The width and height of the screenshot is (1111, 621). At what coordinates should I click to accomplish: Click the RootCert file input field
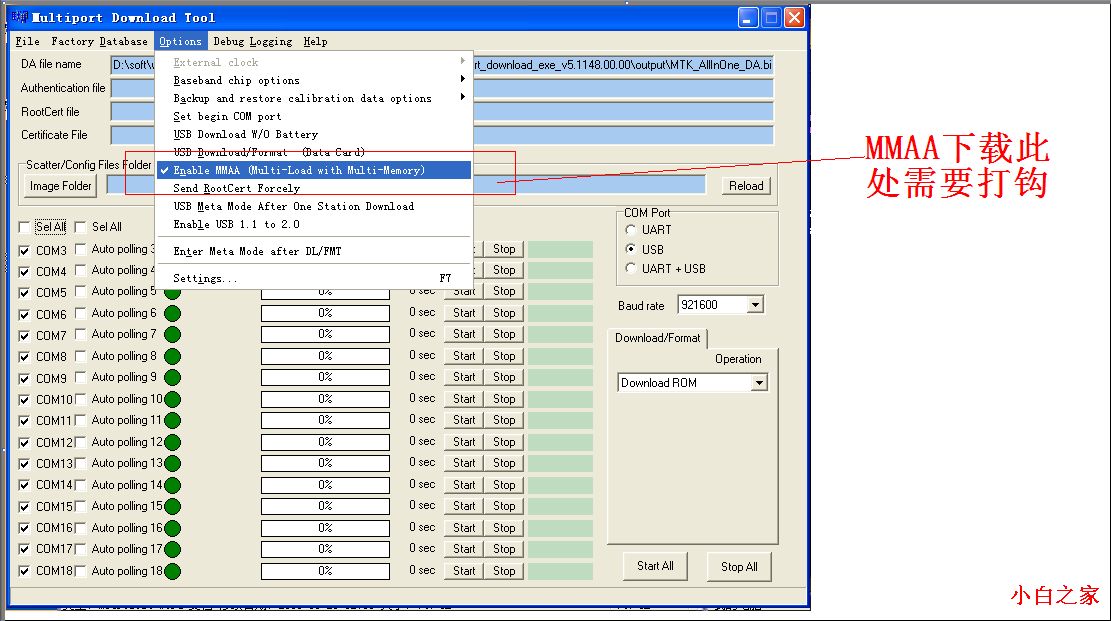442,111
